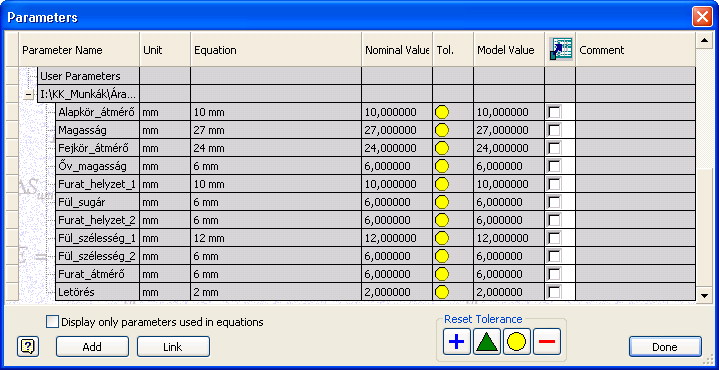Close the Parameters dialog
This screenshot has width=719, height=370.
(x=702, y=17)
